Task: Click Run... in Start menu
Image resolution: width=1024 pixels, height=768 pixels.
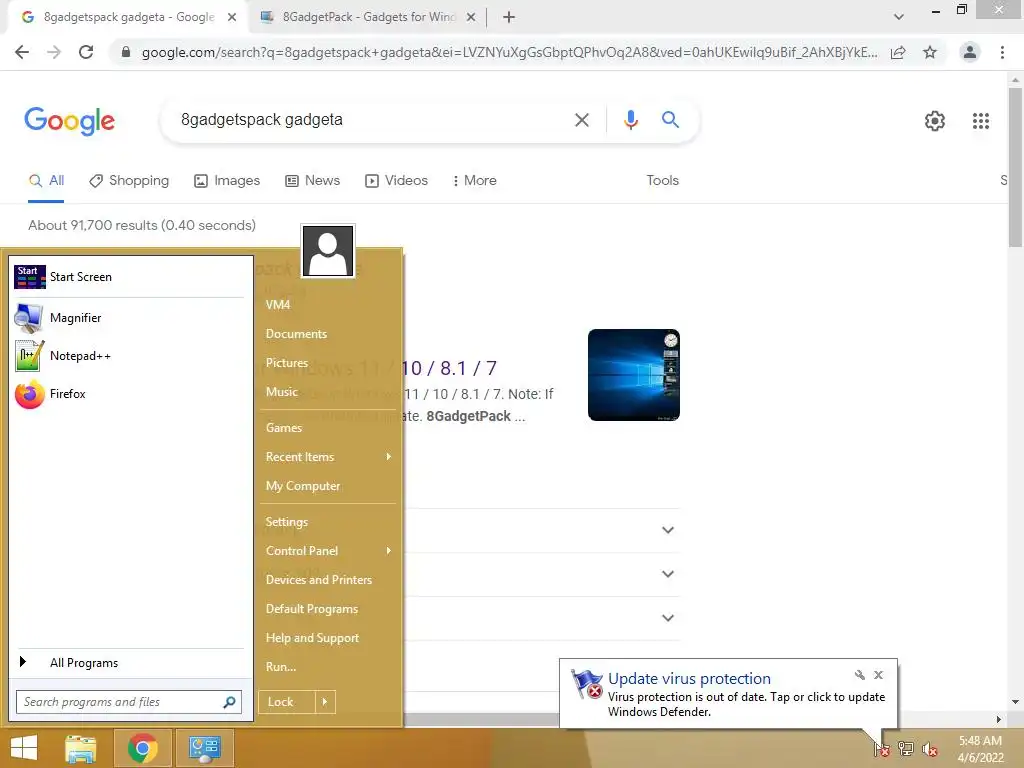Action: (328, 667)
